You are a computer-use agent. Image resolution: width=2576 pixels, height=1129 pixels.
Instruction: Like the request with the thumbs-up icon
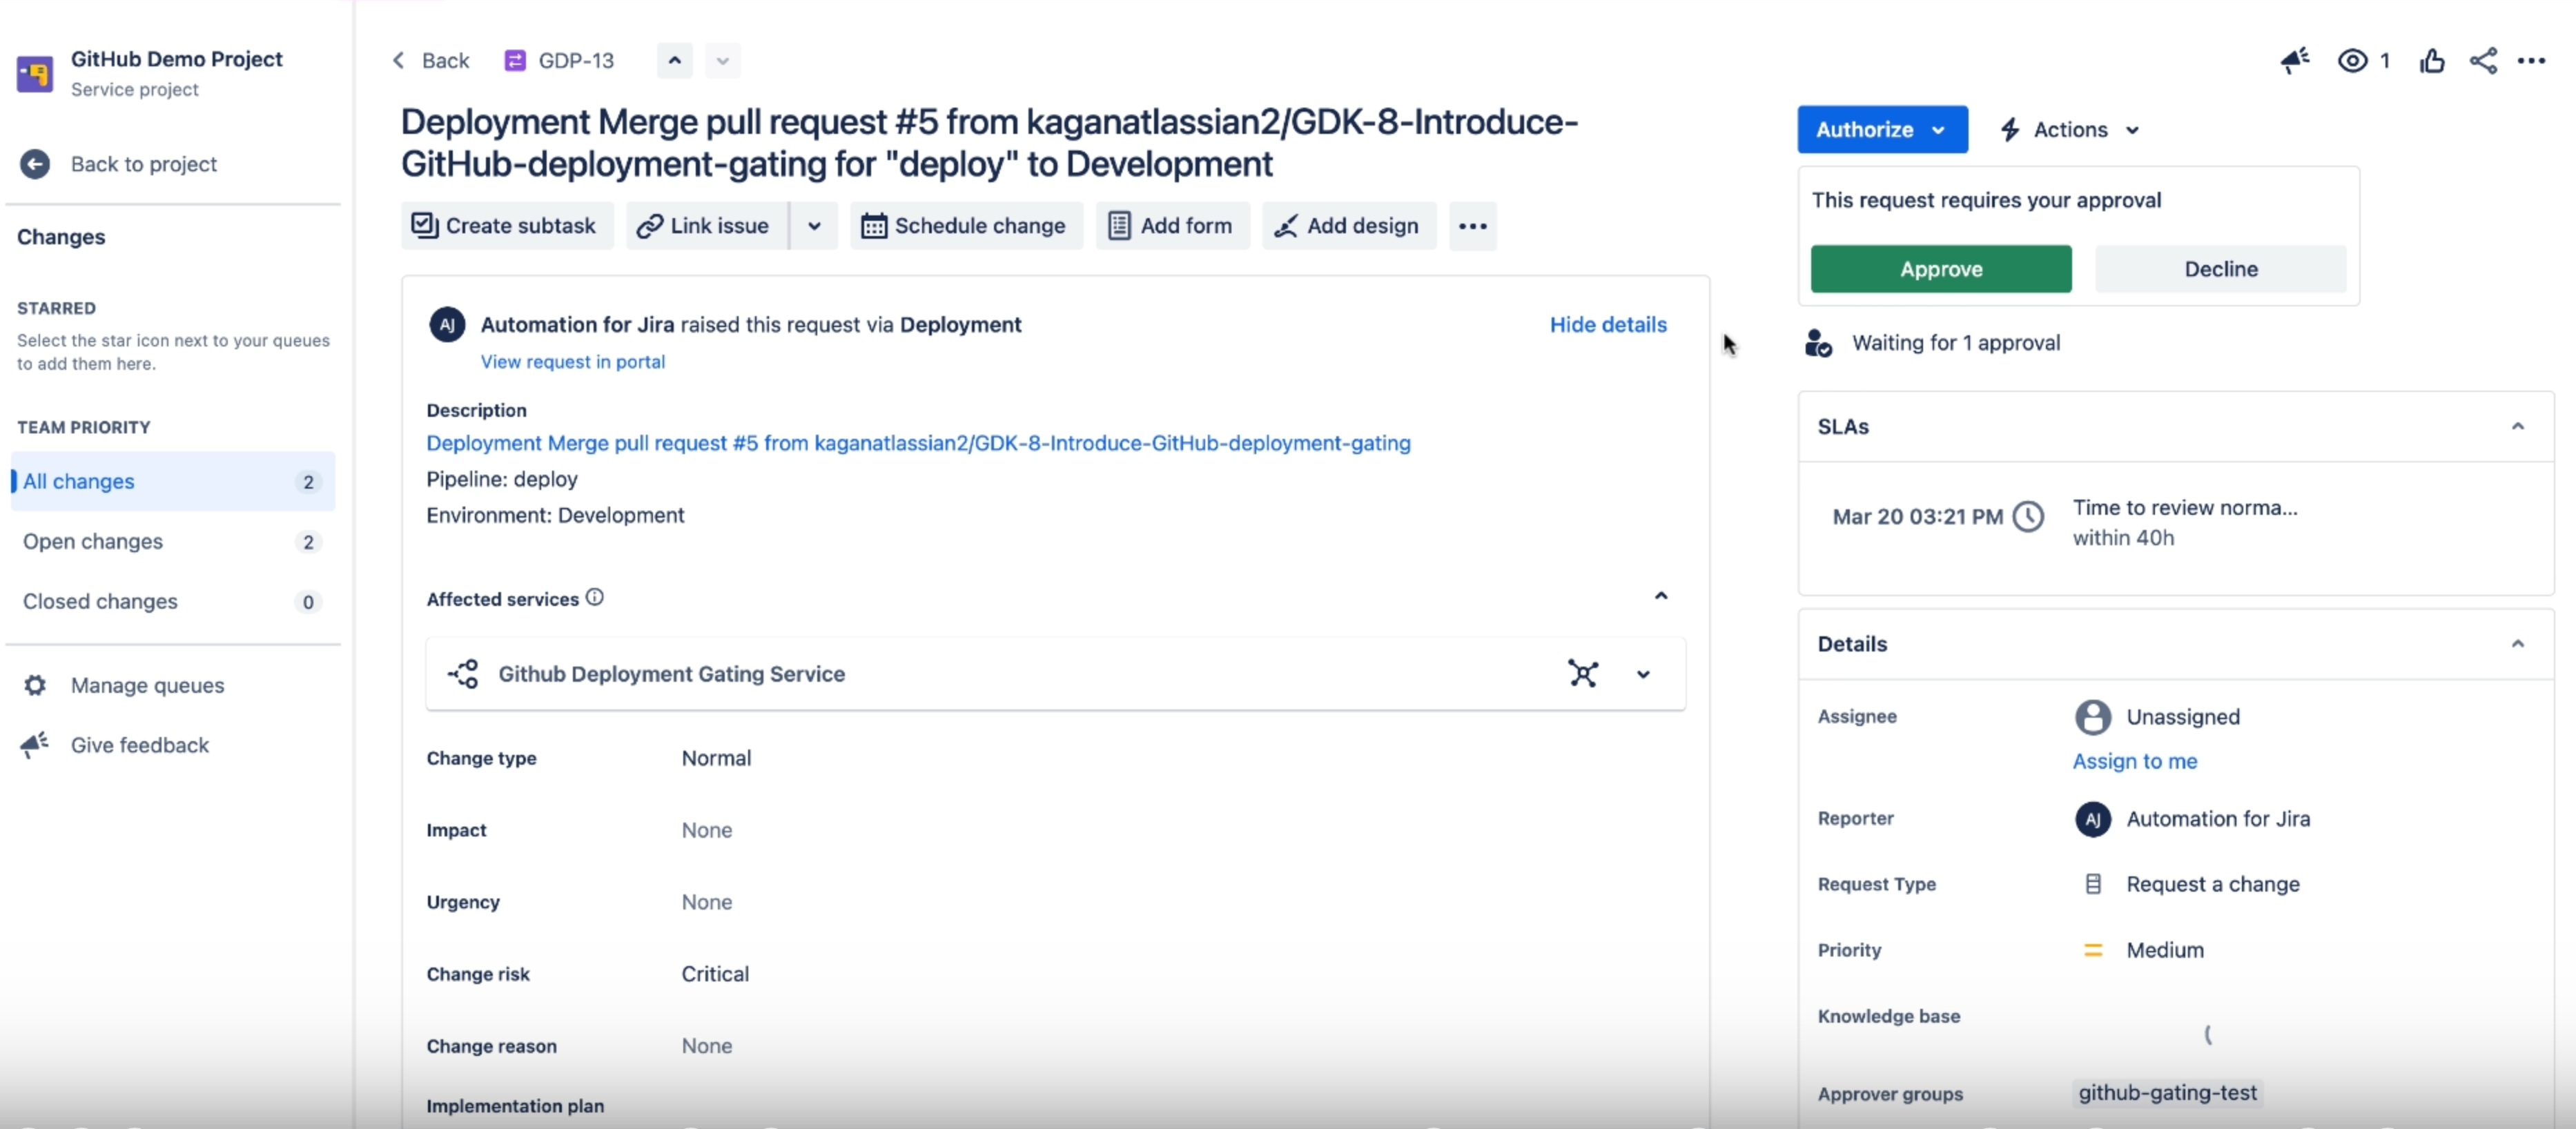pos(2432,60)
